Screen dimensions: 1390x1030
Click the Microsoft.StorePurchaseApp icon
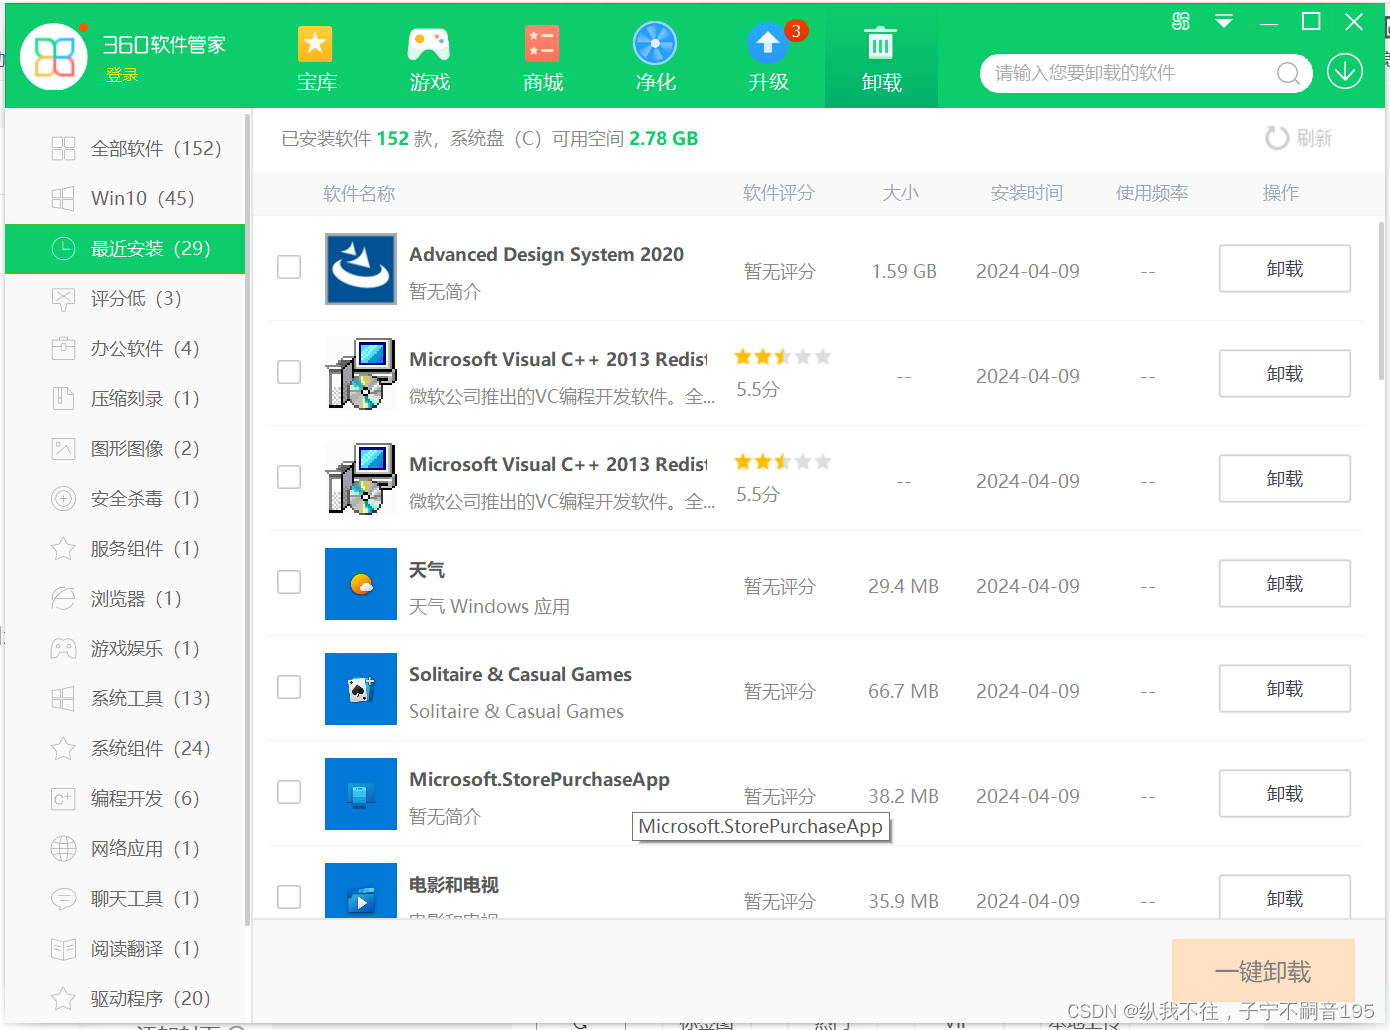pyautogui.click(x=361, y=794)
